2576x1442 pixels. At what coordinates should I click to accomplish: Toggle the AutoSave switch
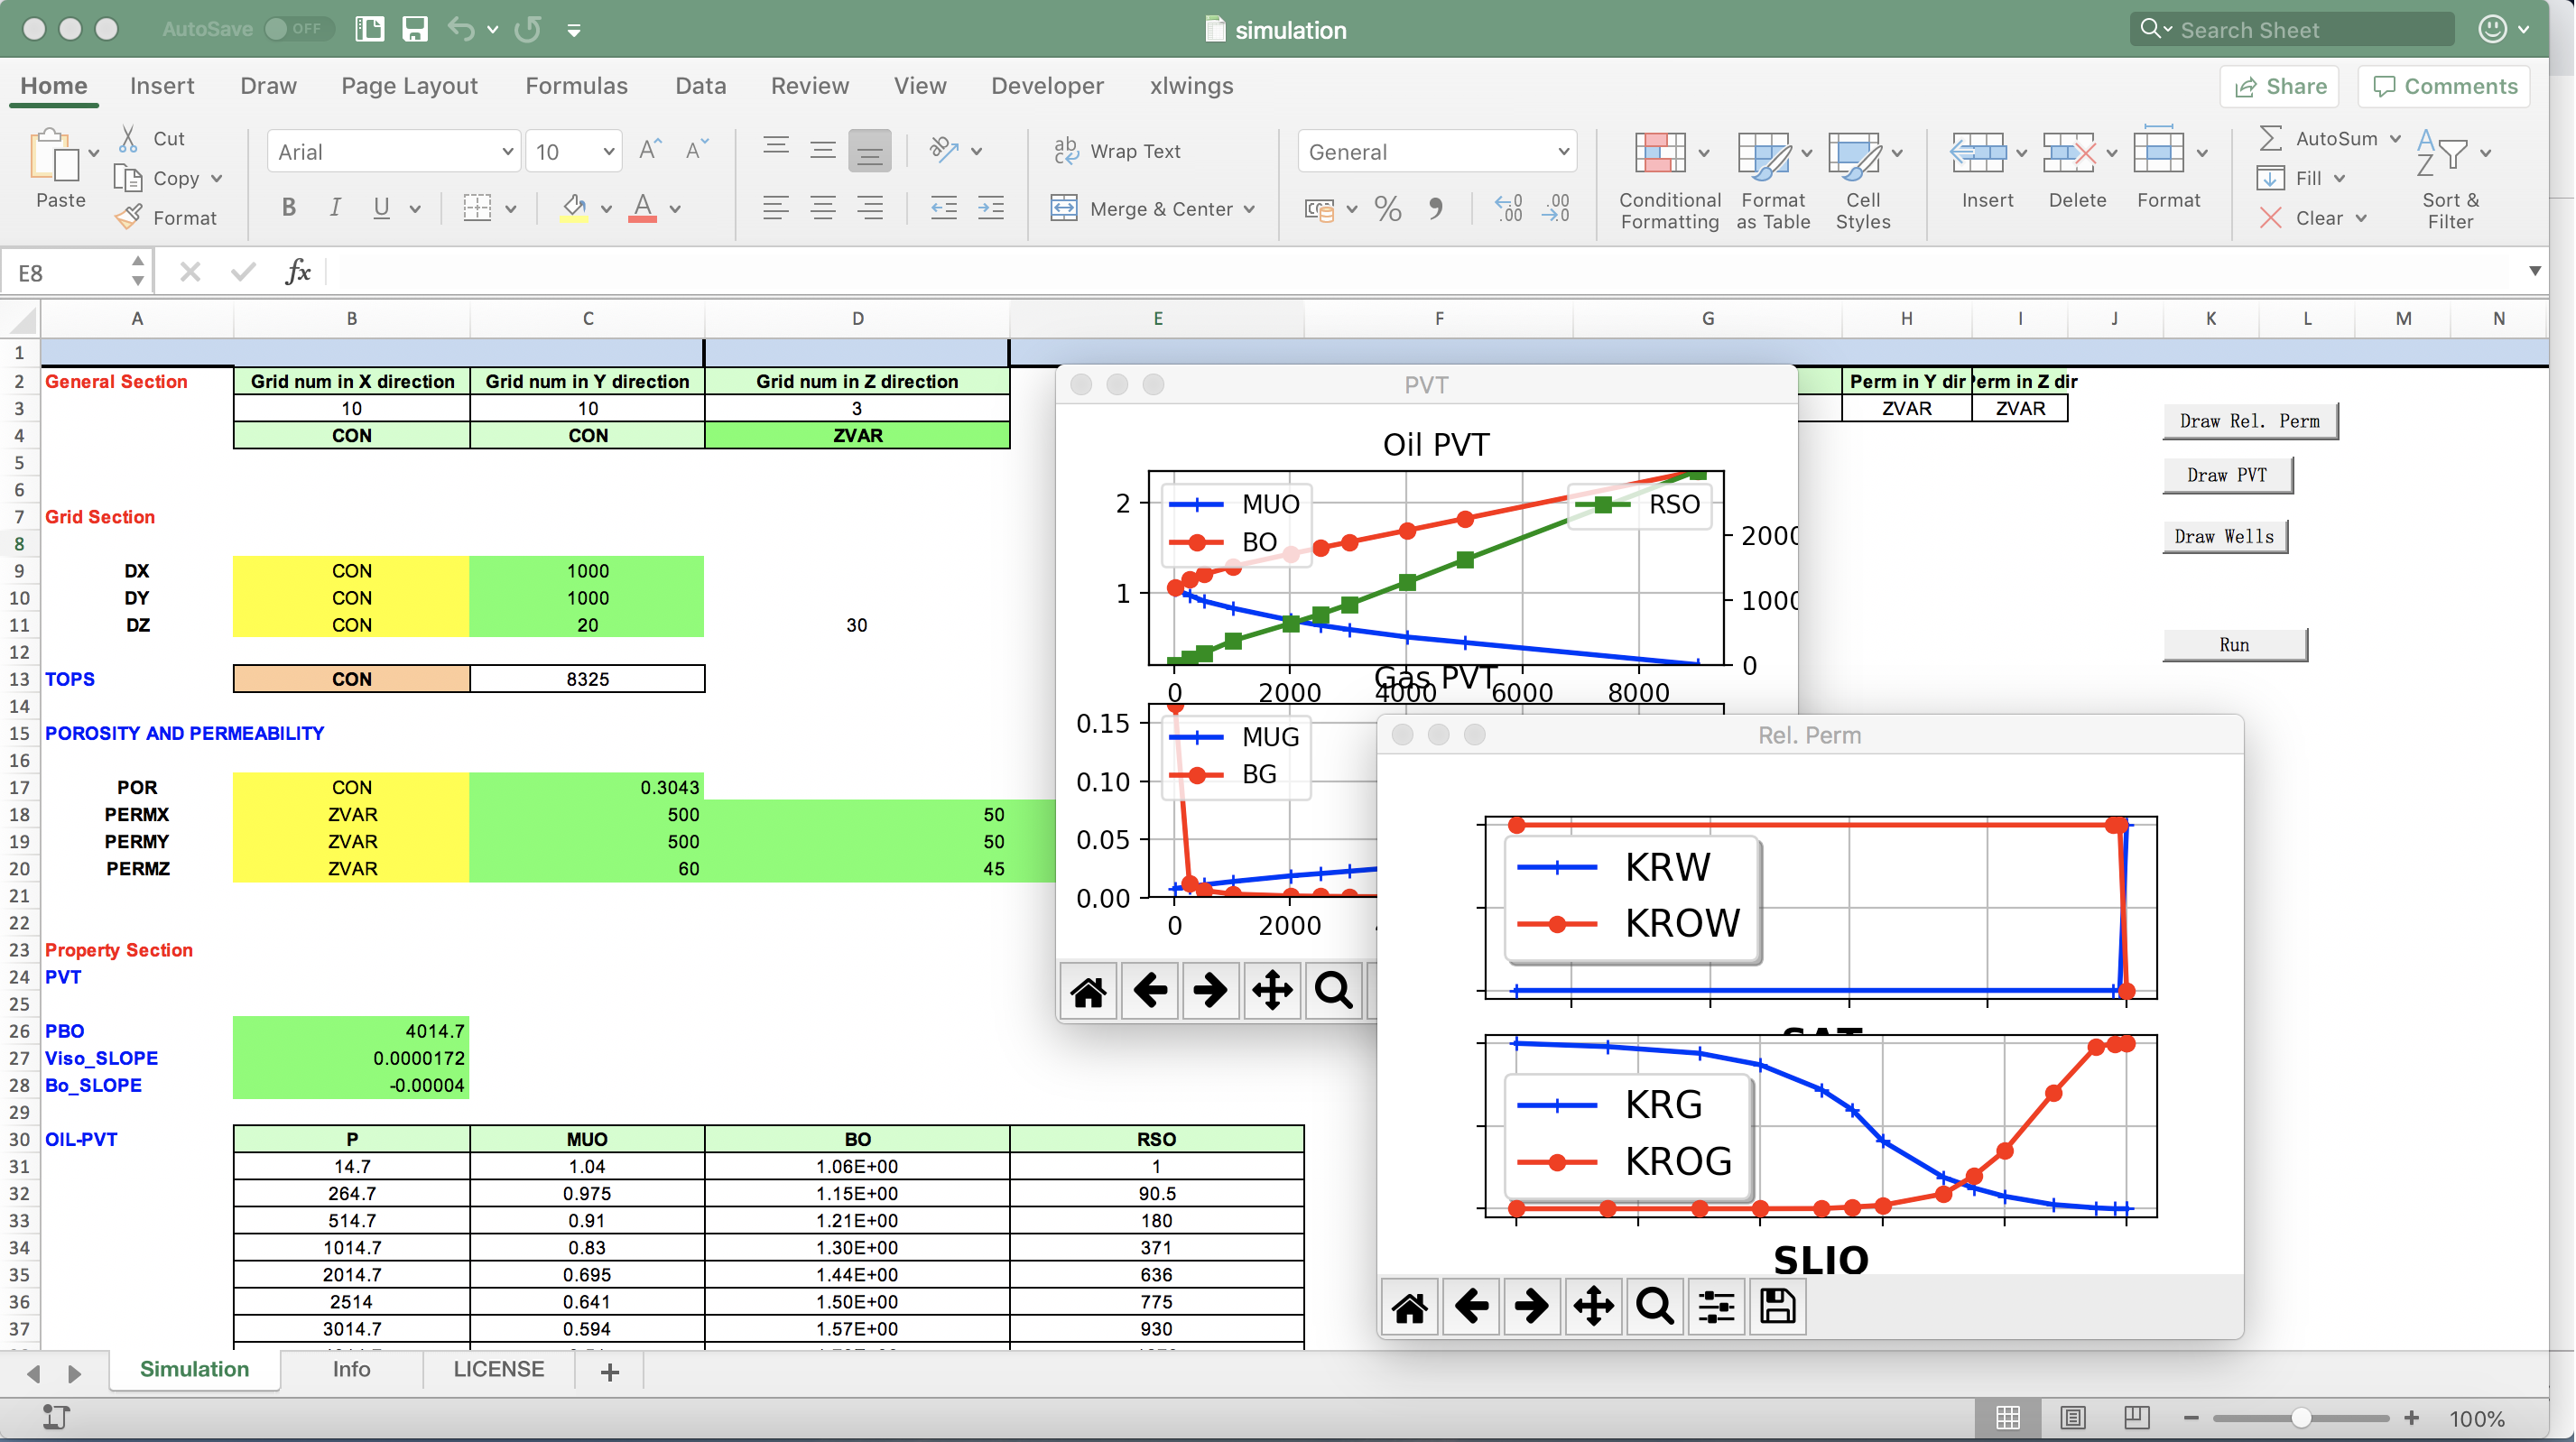(297, 29)
